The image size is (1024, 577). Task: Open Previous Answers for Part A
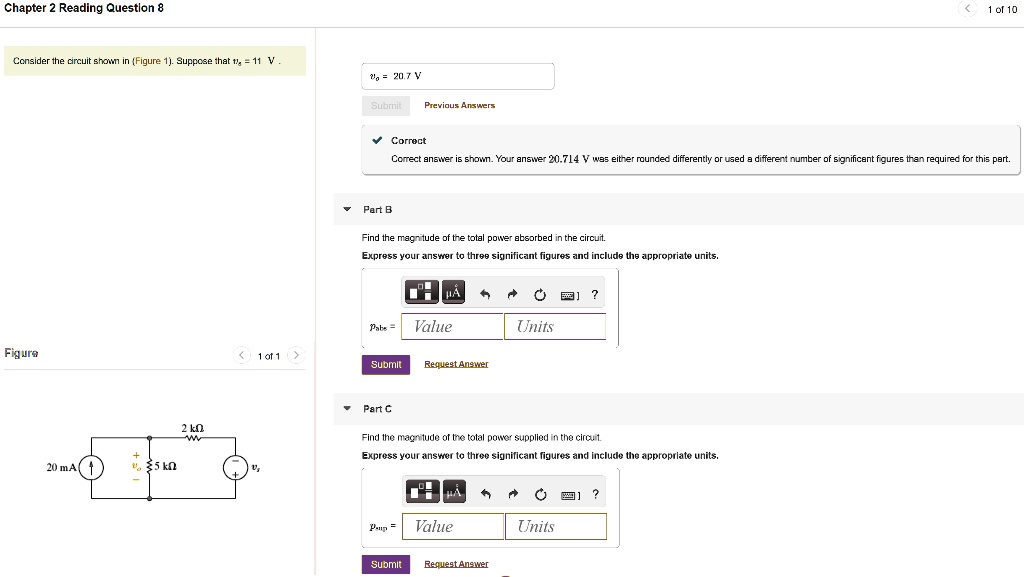point(459,105)
